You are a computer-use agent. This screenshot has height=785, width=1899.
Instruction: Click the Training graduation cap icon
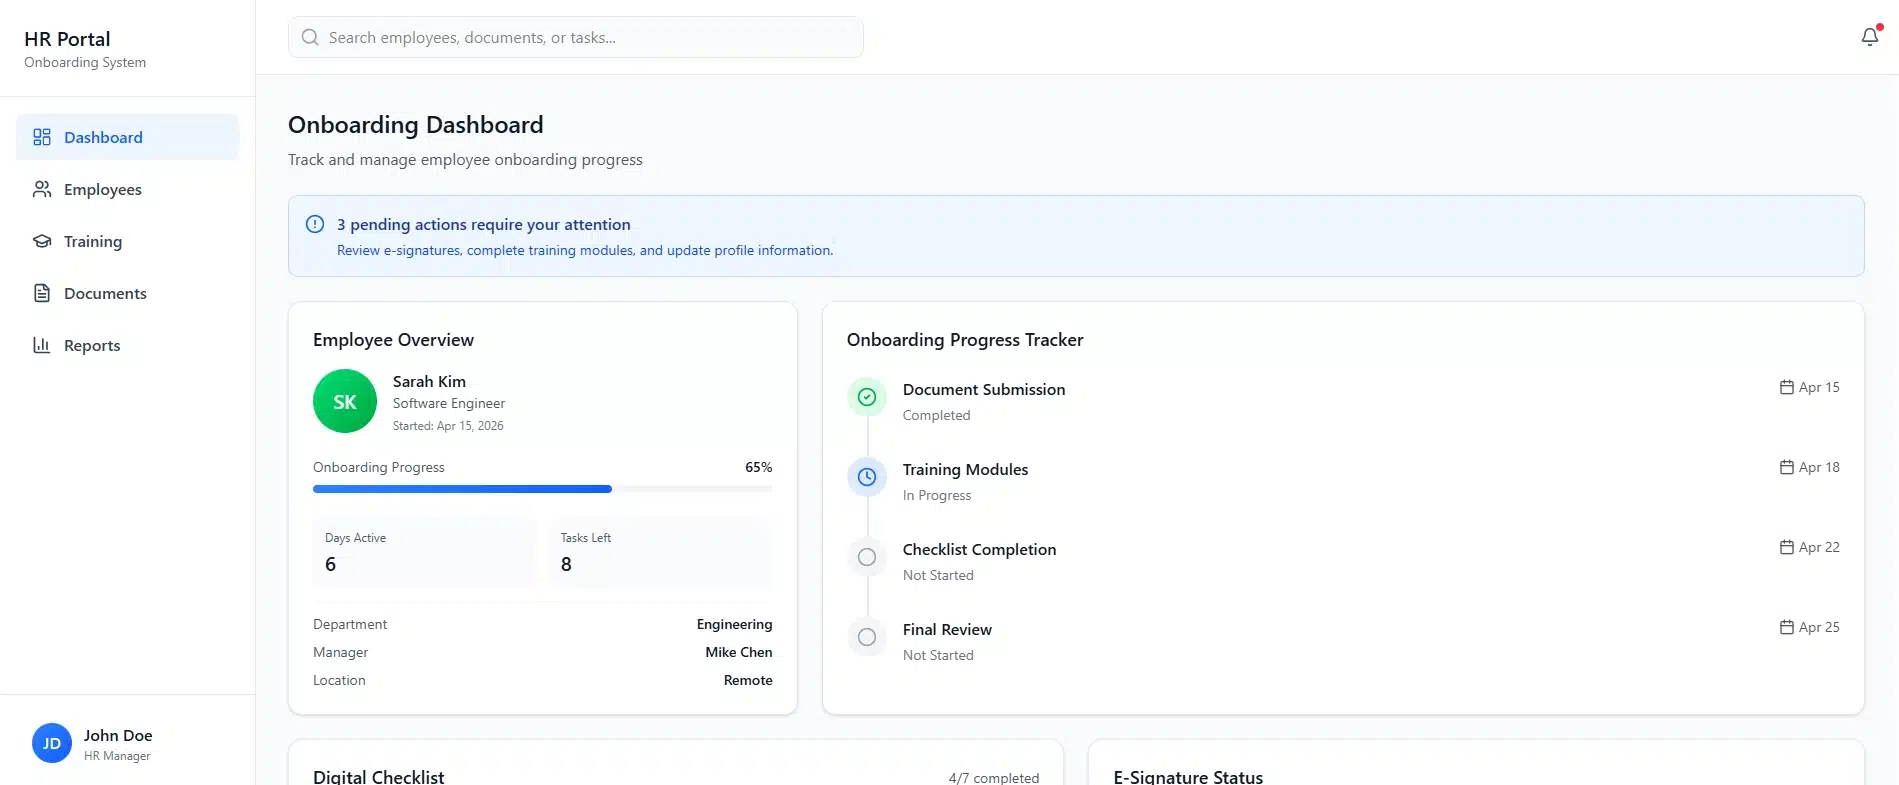coord(42,241)
